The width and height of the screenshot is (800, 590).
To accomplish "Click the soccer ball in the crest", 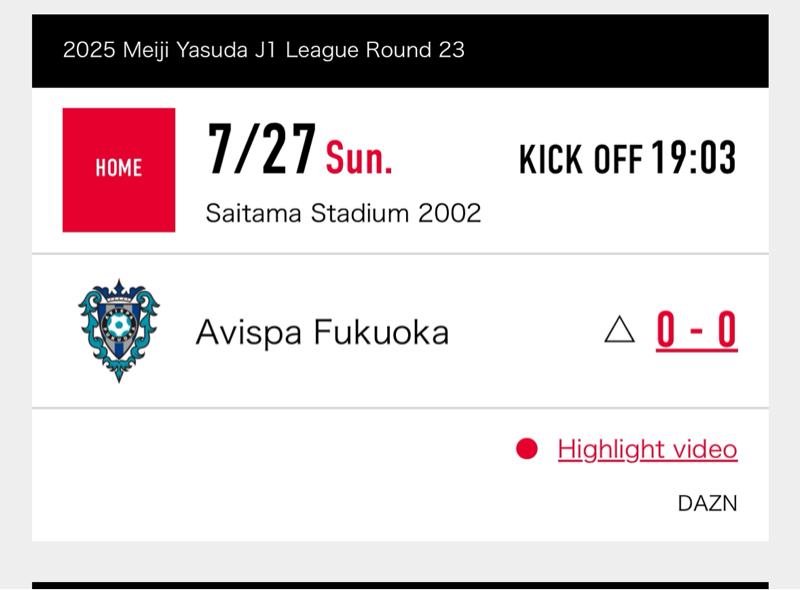I will click(x=119, y=324).
